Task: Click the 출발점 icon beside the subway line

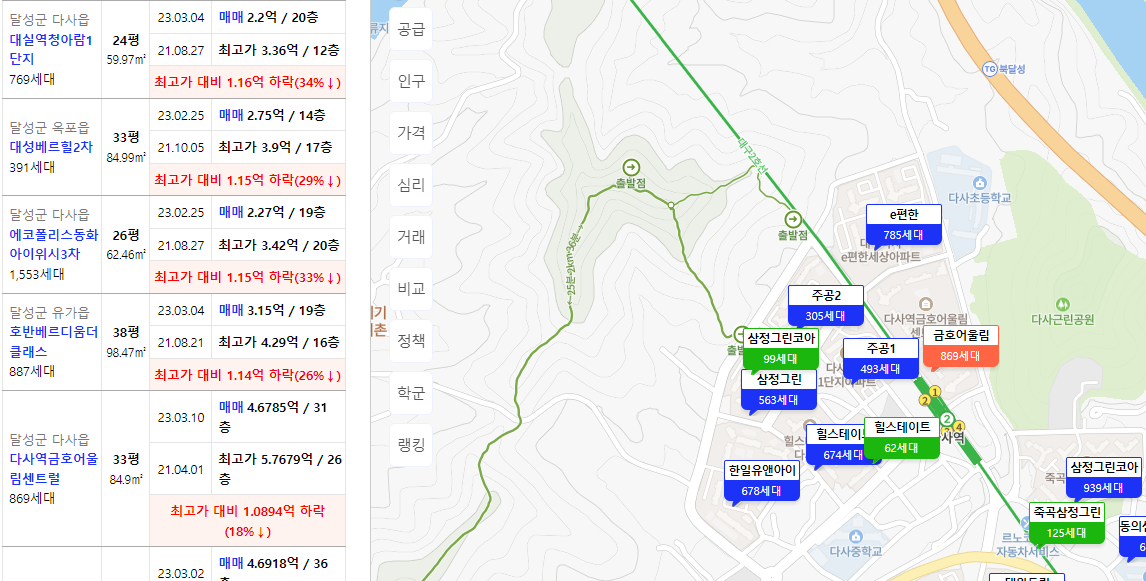Action: click(x=793, y=219)
